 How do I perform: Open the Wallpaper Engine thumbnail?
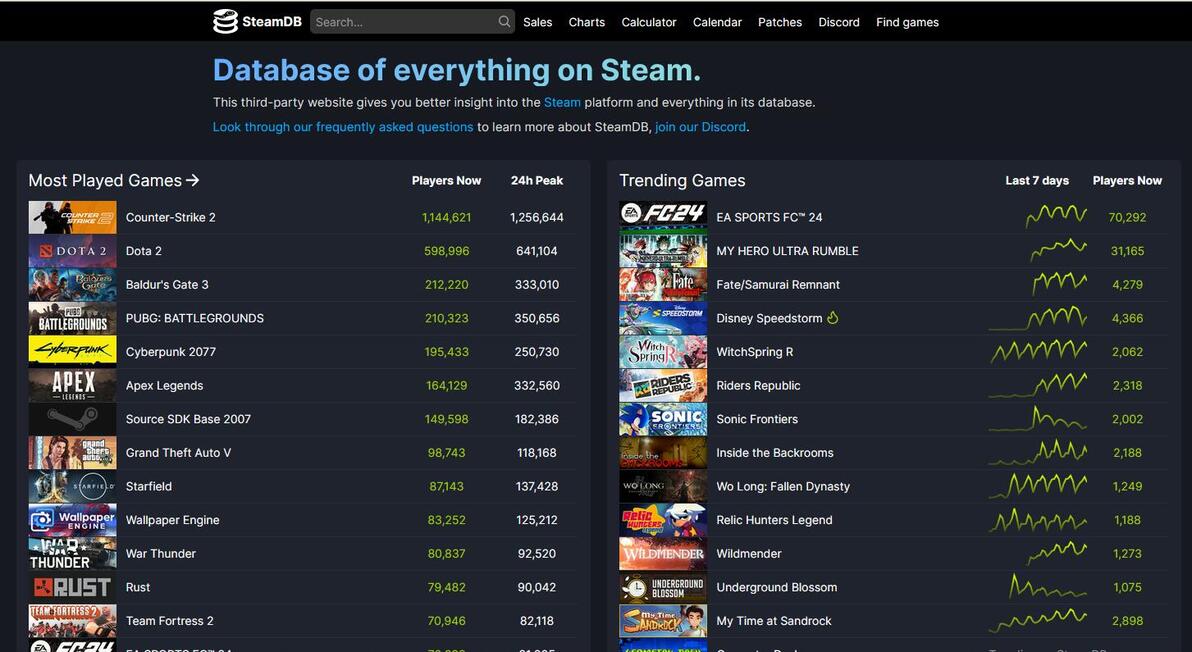click(x=72, y=520)
